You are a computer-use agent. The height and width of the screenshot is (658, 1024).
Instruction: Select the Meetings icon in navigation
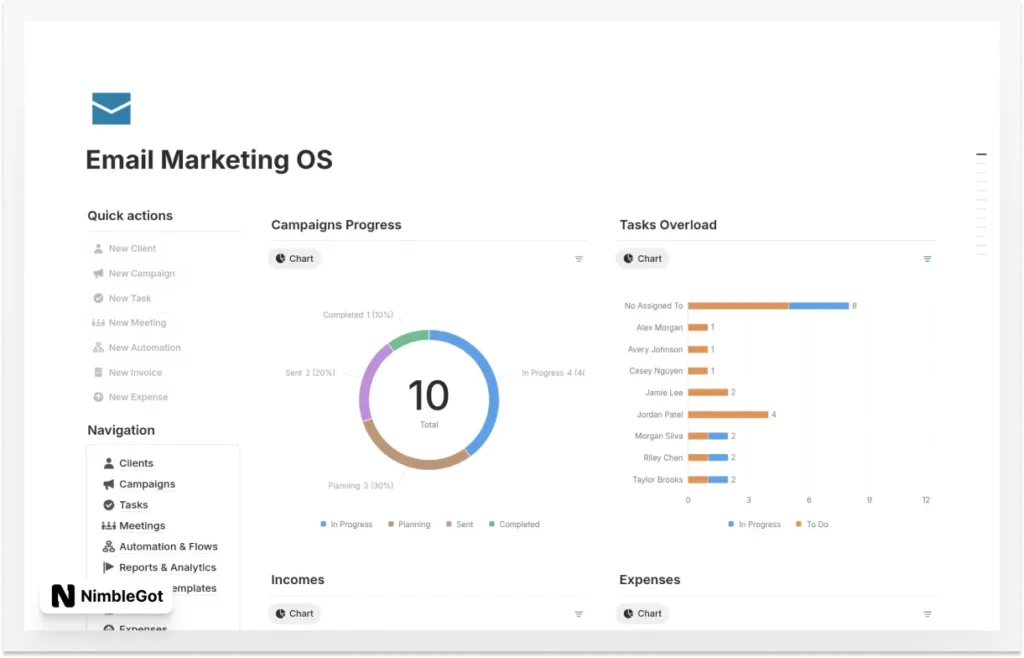coord(107,525)
